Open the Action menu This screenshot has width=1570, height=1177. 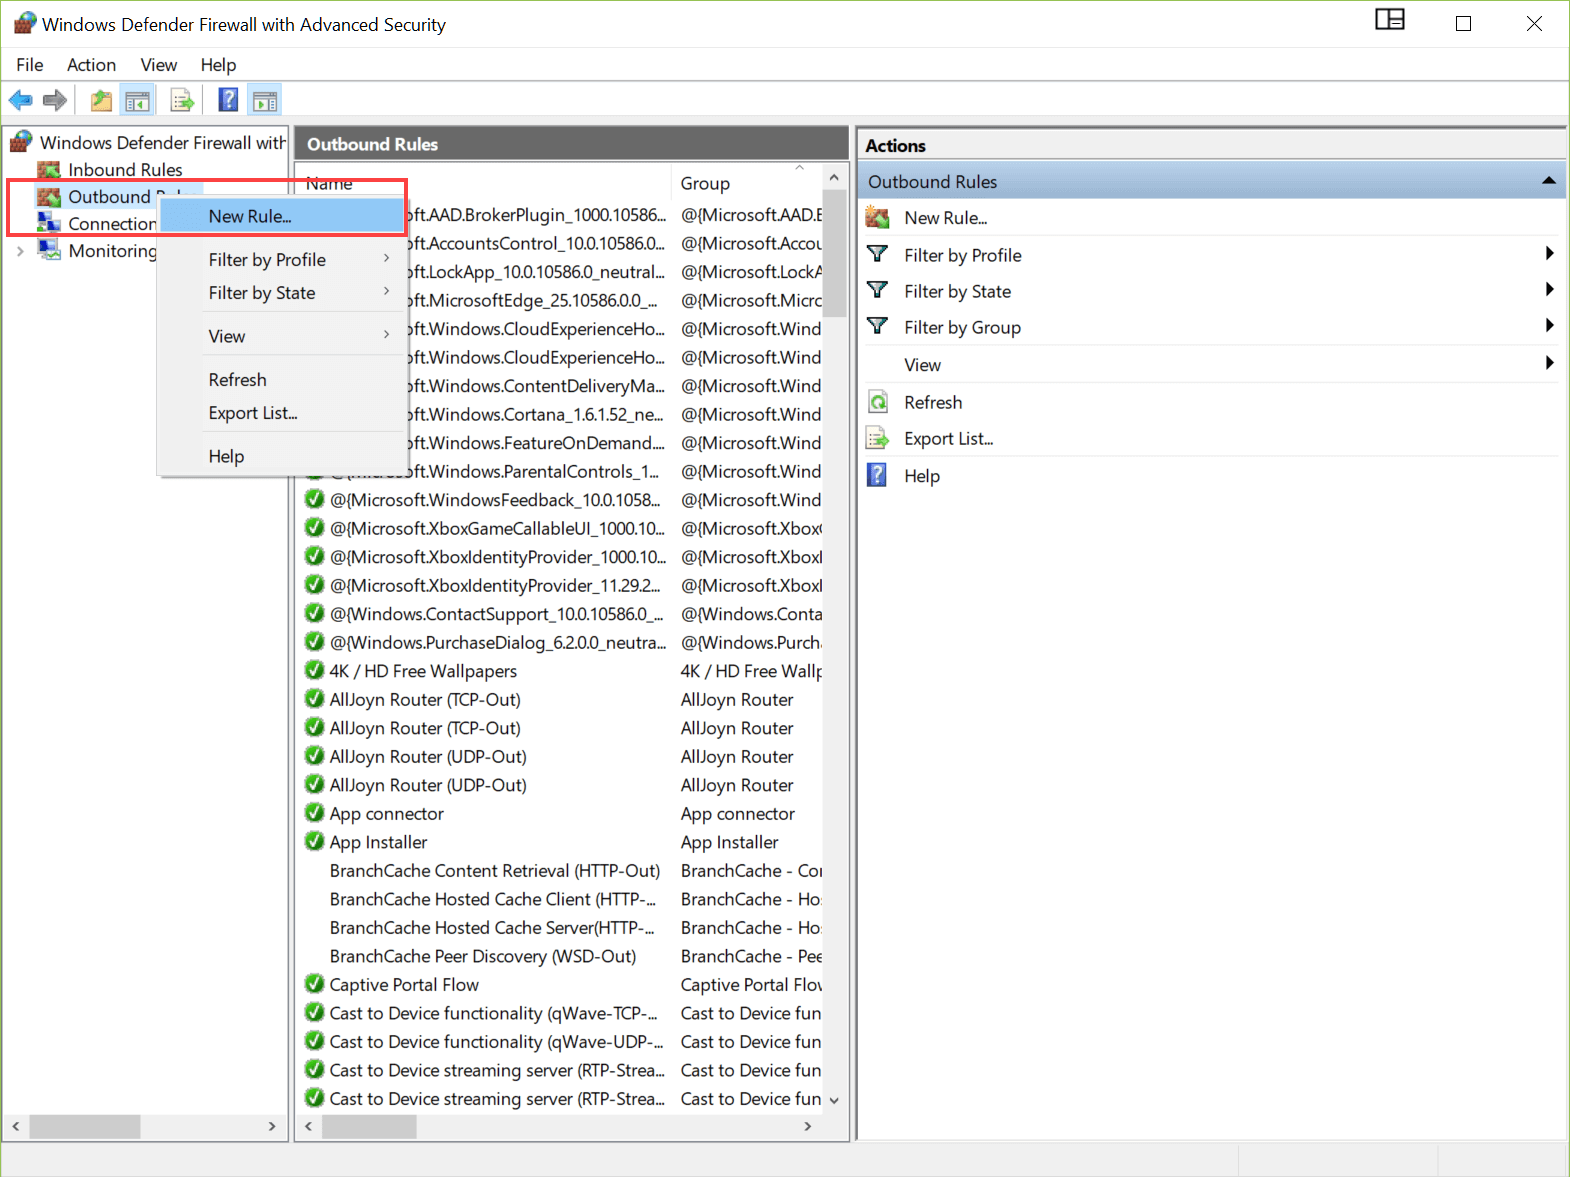[x=91, y=65]
